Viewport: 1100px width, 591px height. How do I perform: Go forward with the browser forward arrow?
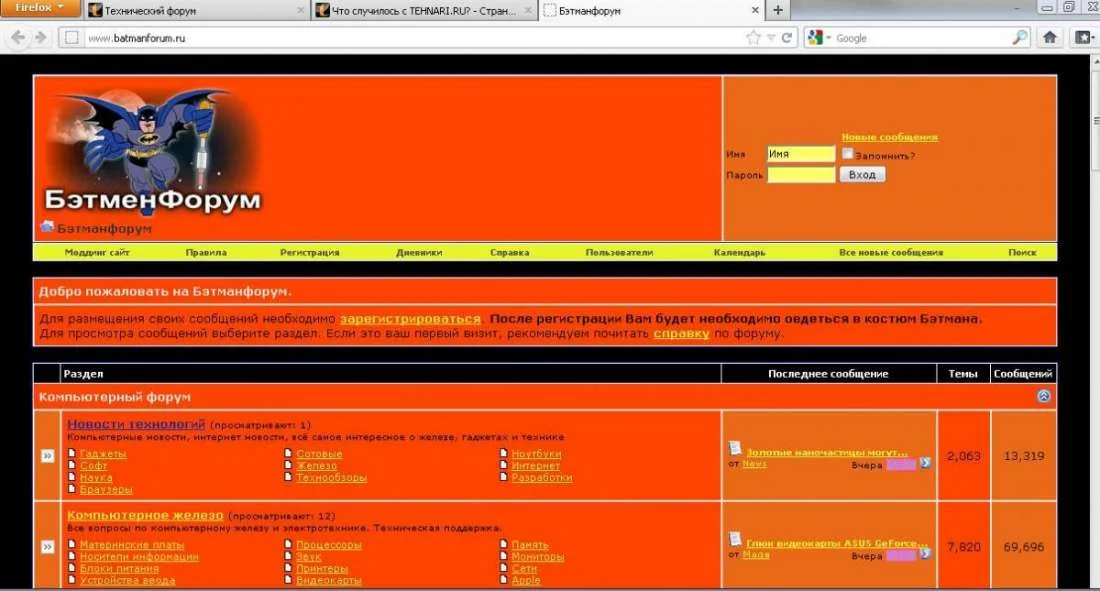pyautogui.click(x=41, y=38)
